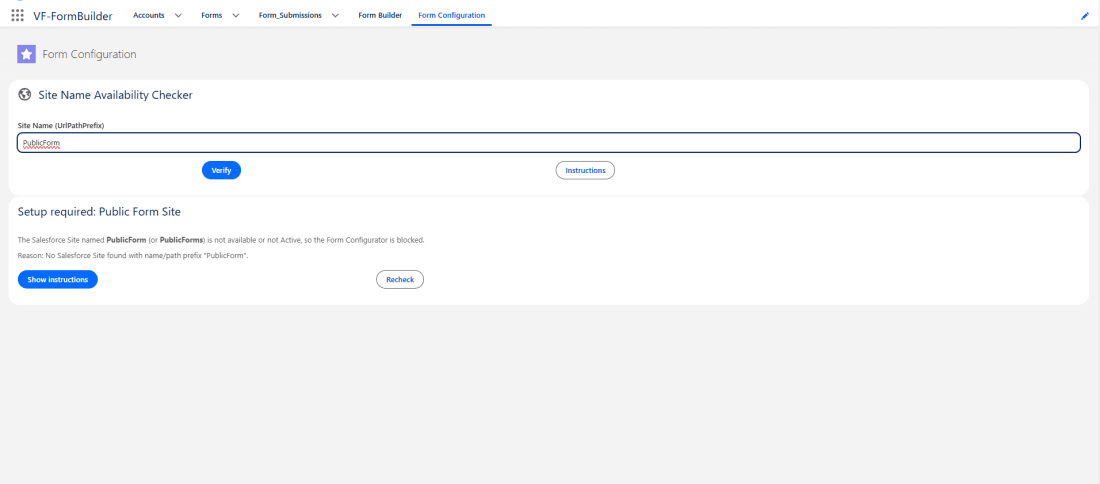Open the Form_Submissions tab
This screenshot has width=1100, height=484.
click(x=290, y=15)
